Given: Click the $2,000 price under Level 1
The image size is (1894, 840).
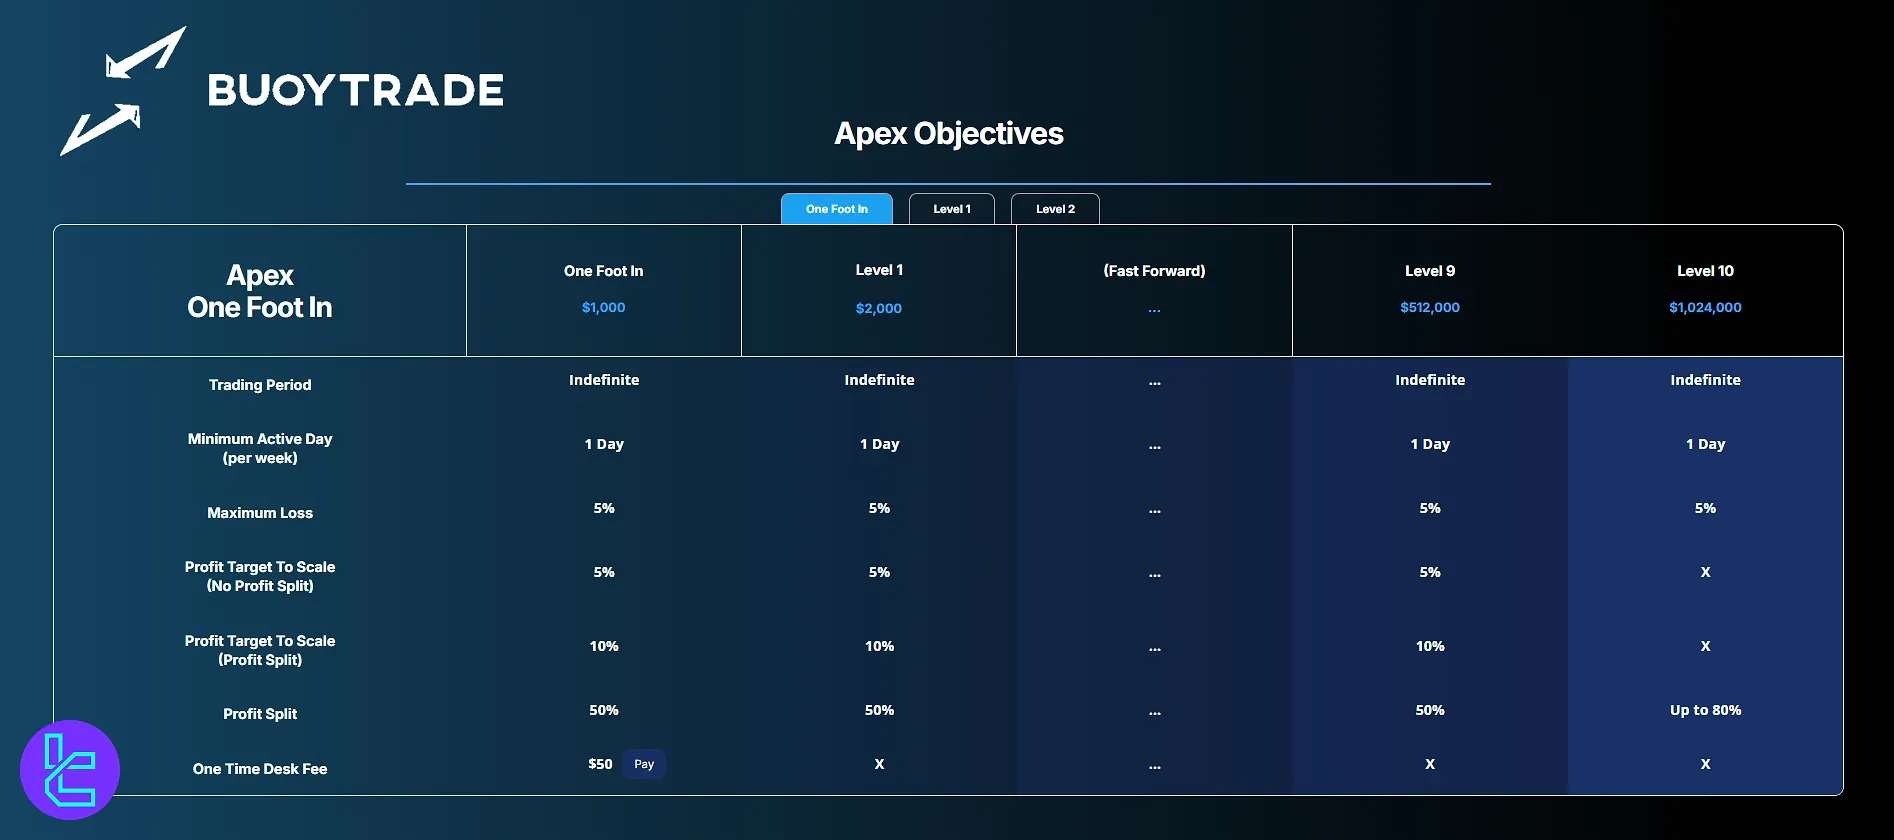Looking at the screenshot, I should [x=879, y=309].
